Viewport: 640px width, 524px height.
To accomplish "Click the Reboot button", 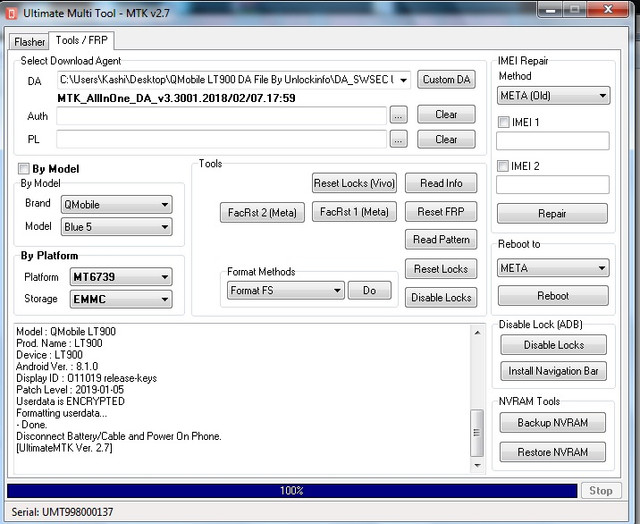I will click(x=553, y=296).
